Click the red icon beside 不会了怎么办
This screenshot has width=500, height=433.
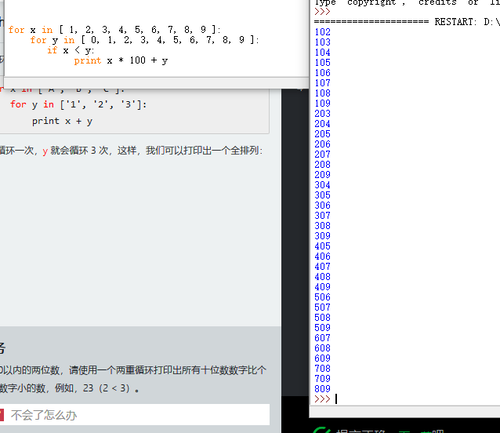coord(1,415)
